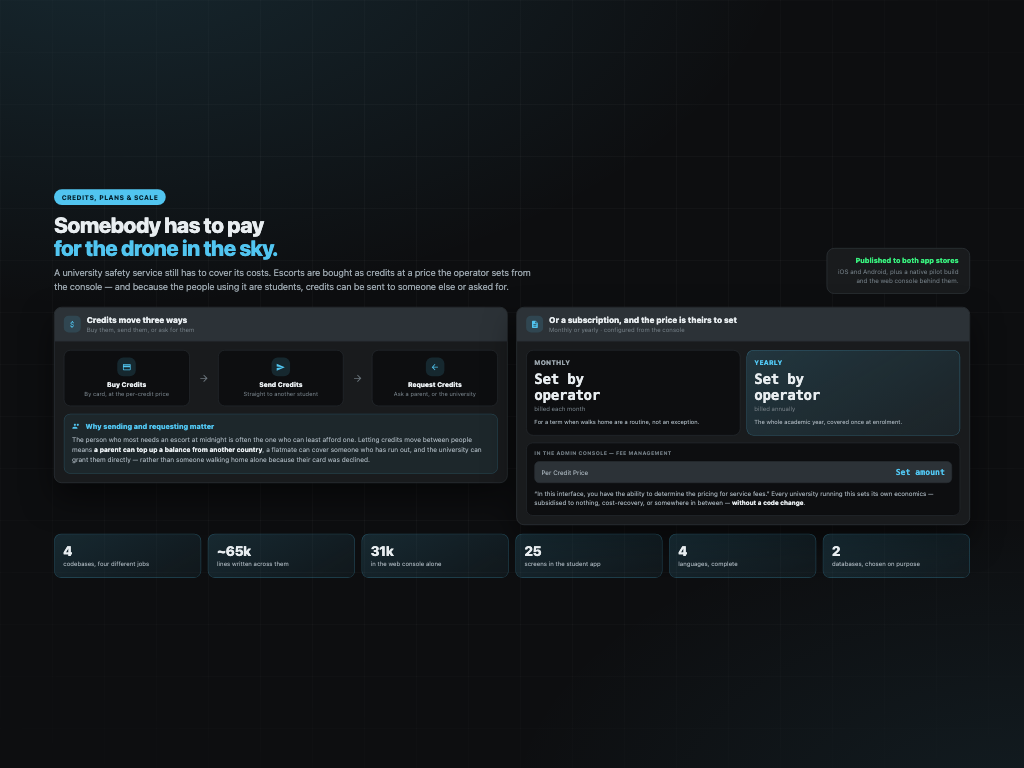
Task: Click "Monthly or yearly - configured from the console" subtitle
Action: point(616,330)
